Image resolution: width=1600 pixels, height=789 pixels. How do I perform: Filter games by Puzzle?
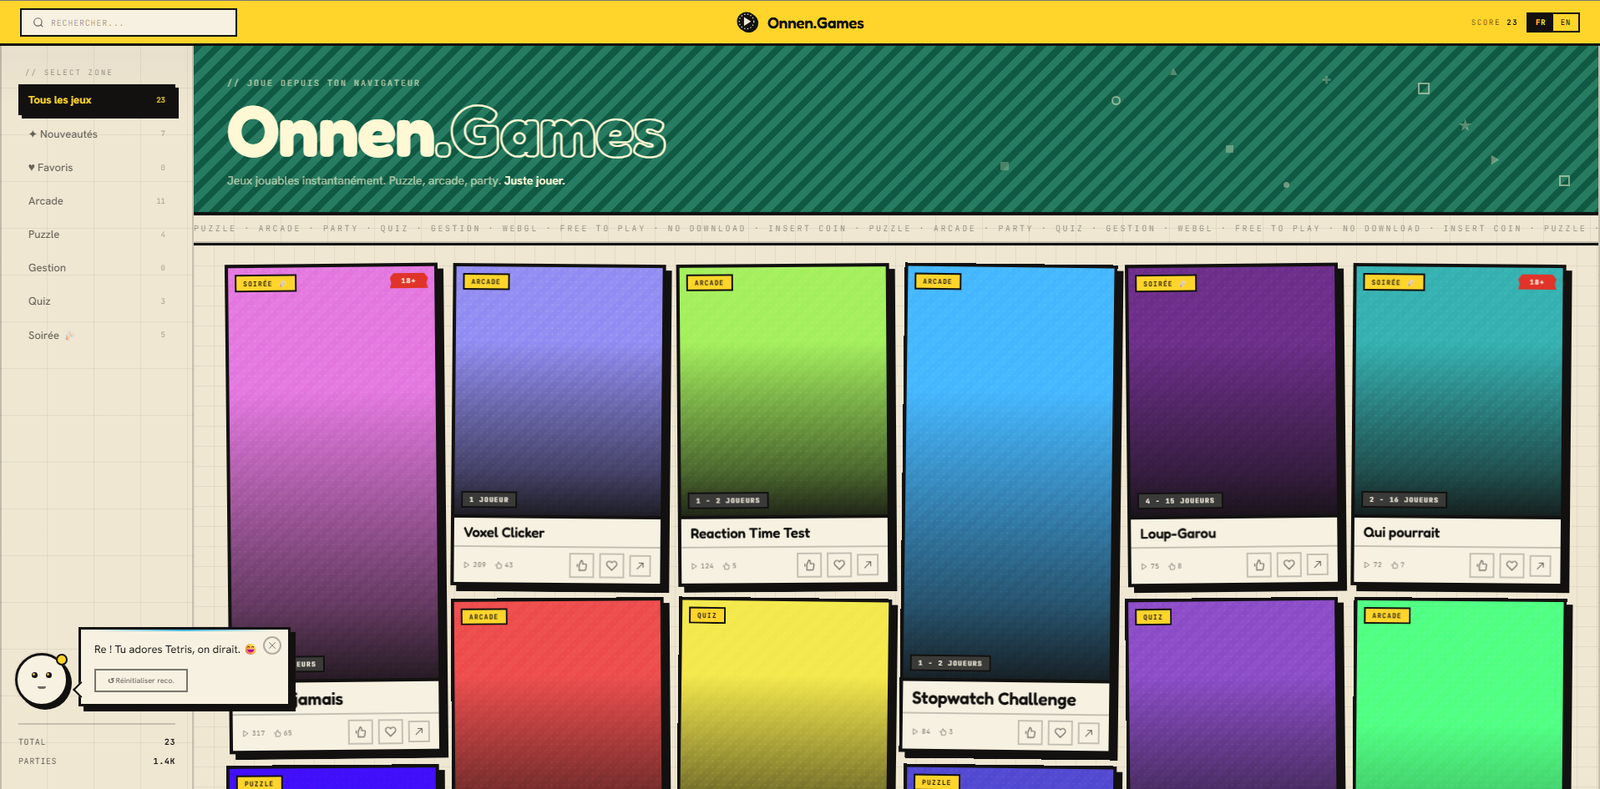(97, 234)
